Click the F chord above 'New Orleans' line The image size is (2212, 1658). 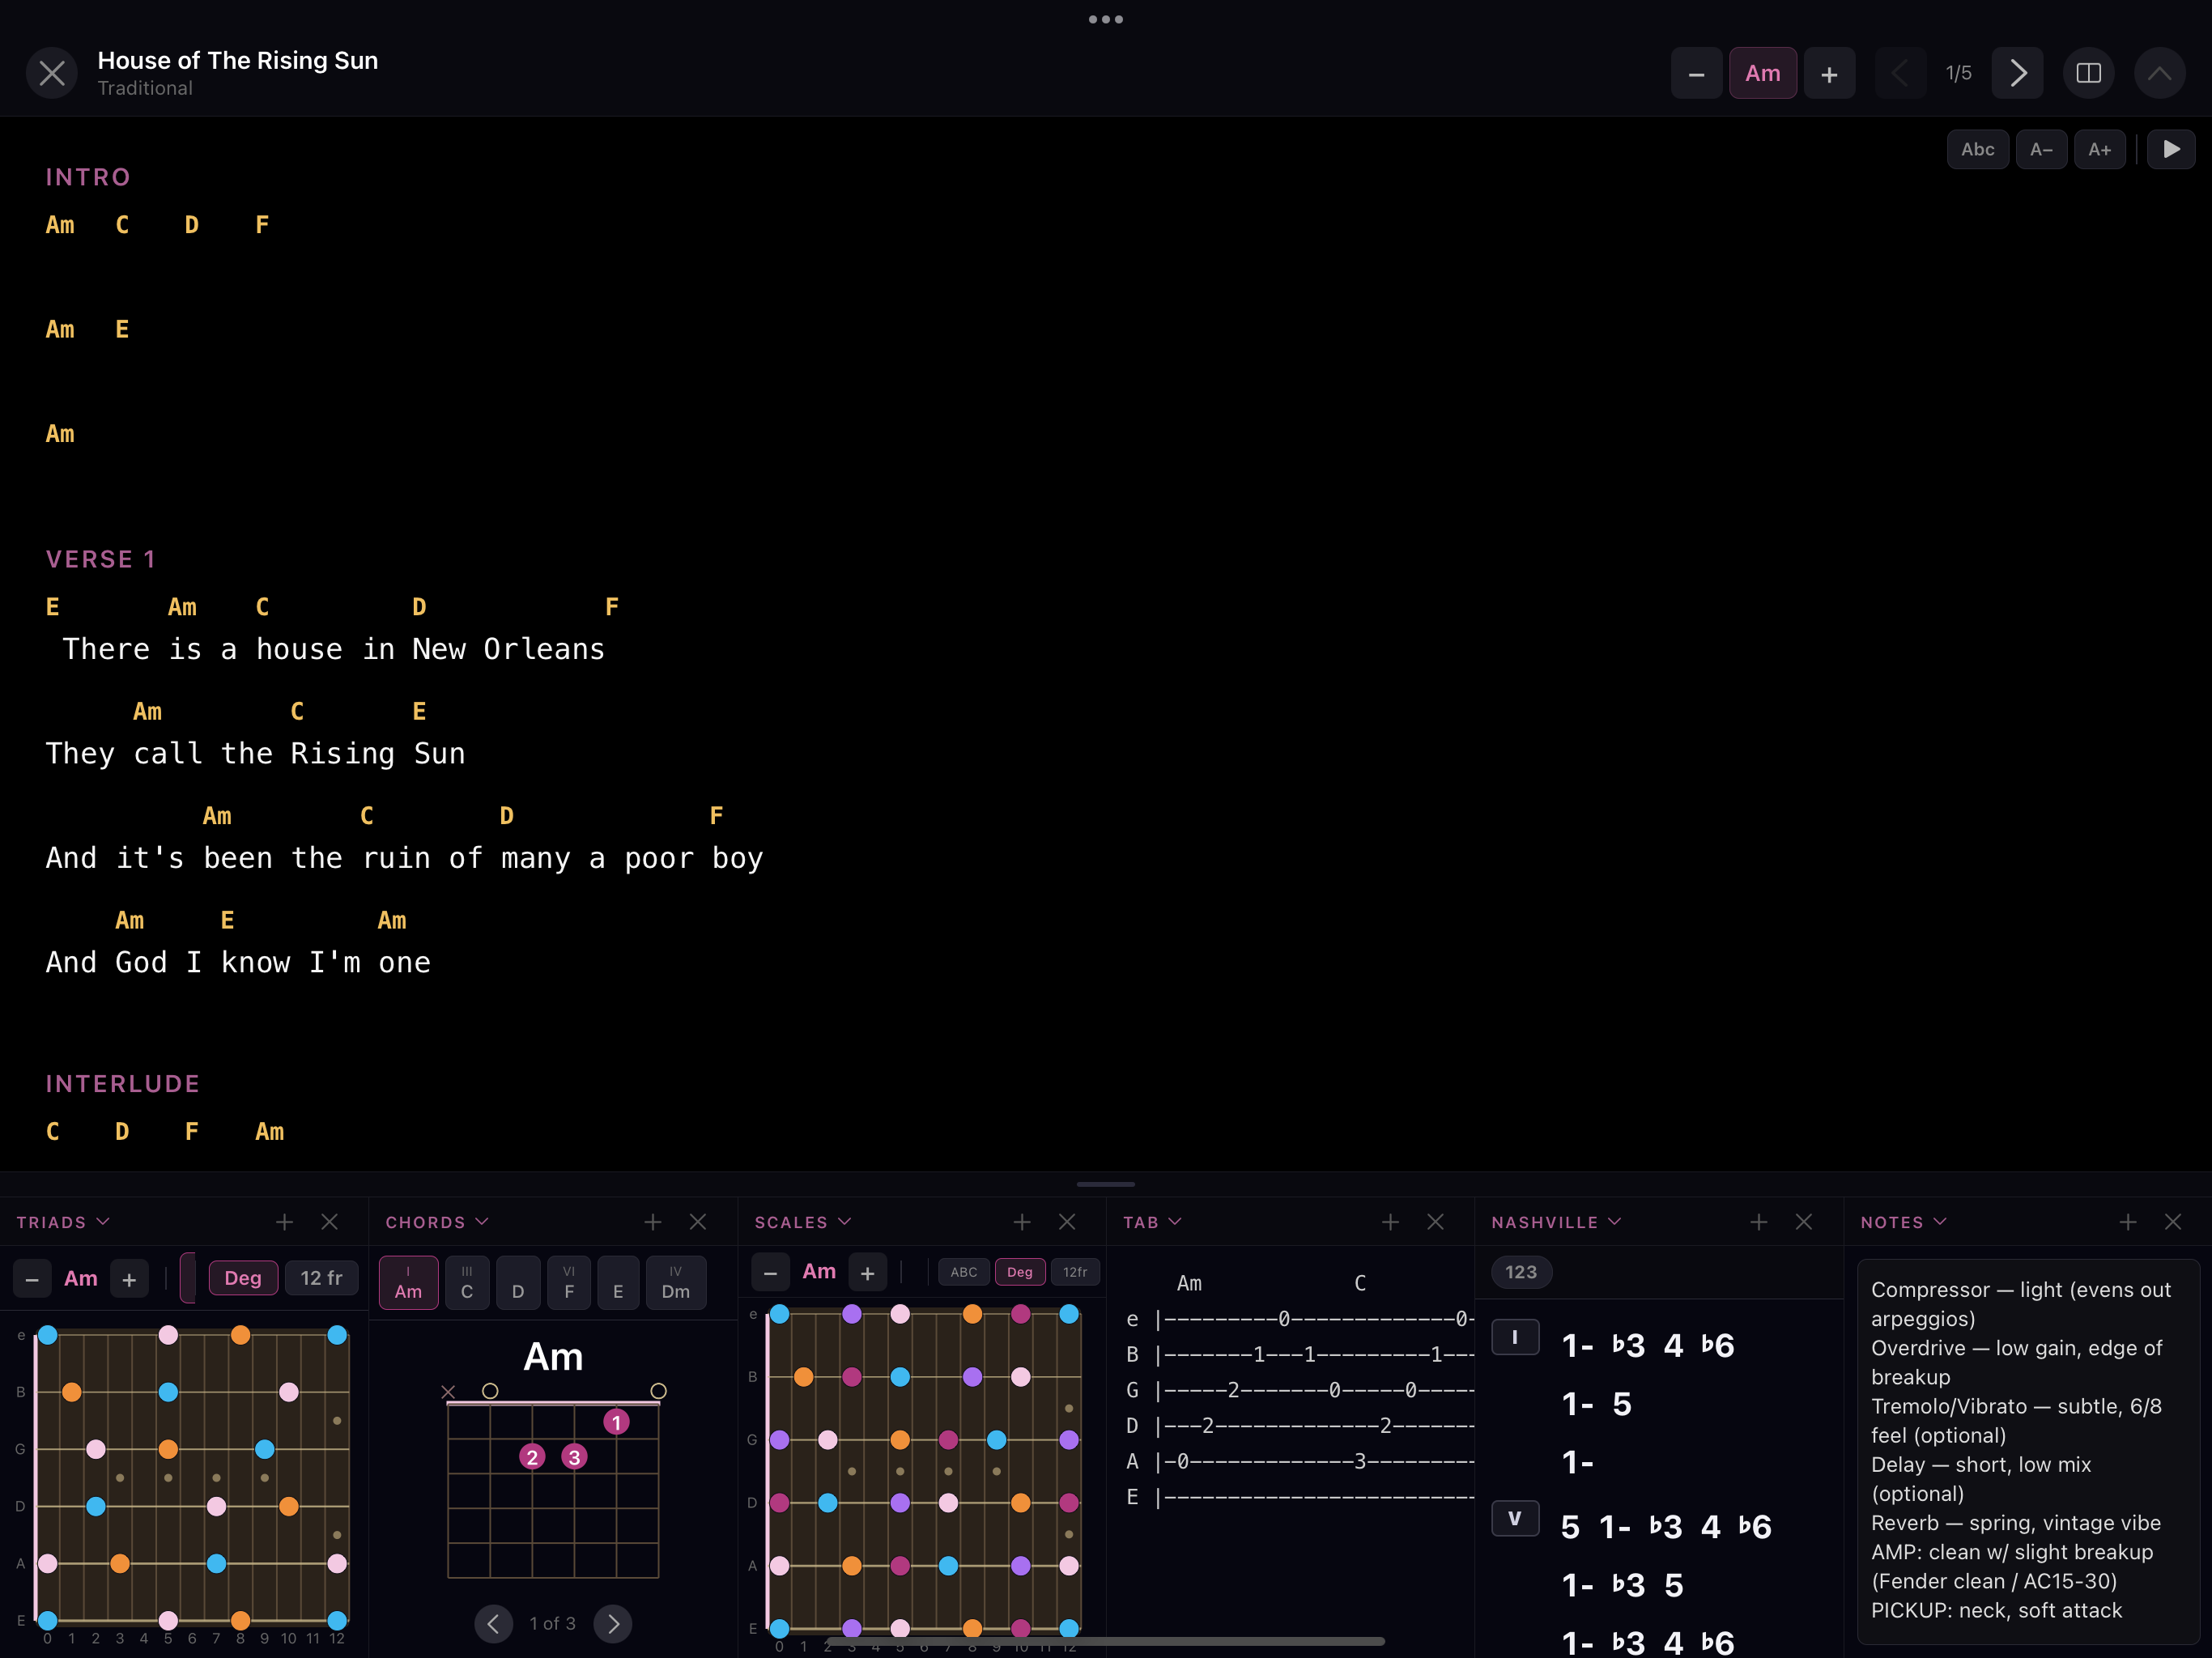pyautogui.click(x=612, y=607)
